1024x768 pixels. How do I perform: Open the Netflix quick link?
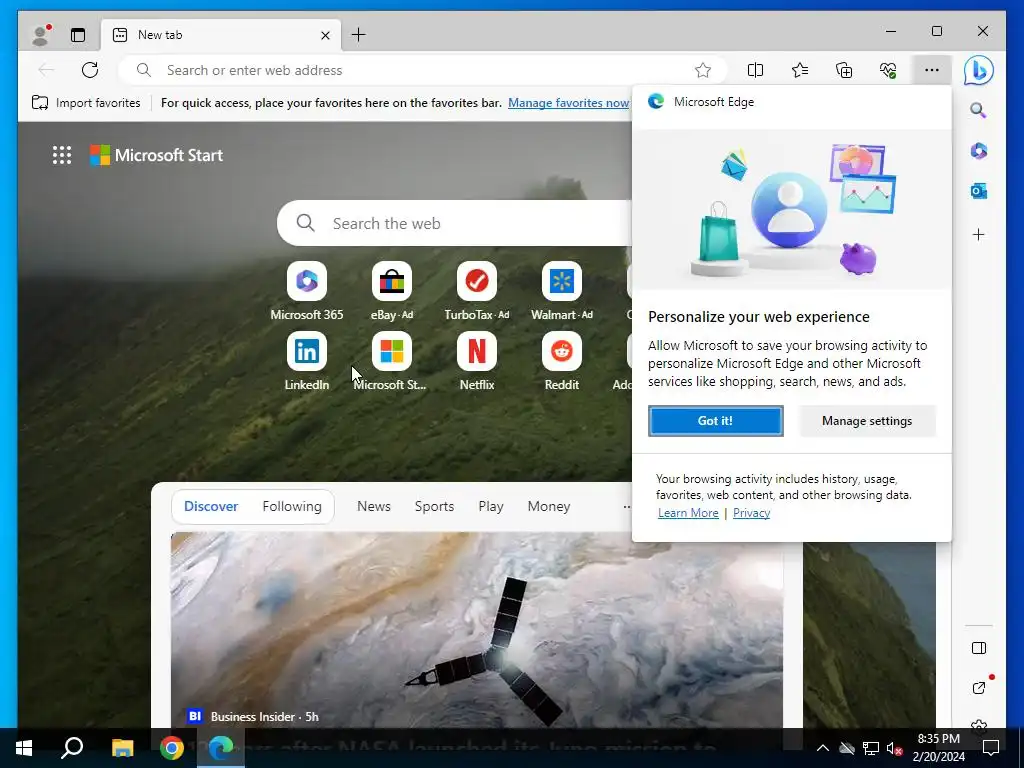click(x=477, y=361)
